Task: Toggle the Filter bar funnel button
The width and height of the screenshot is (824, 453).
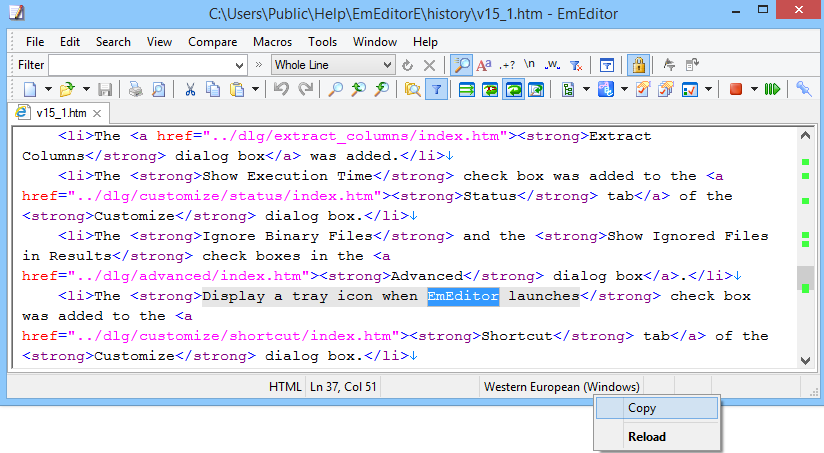Action: click(x=436, y=89)
